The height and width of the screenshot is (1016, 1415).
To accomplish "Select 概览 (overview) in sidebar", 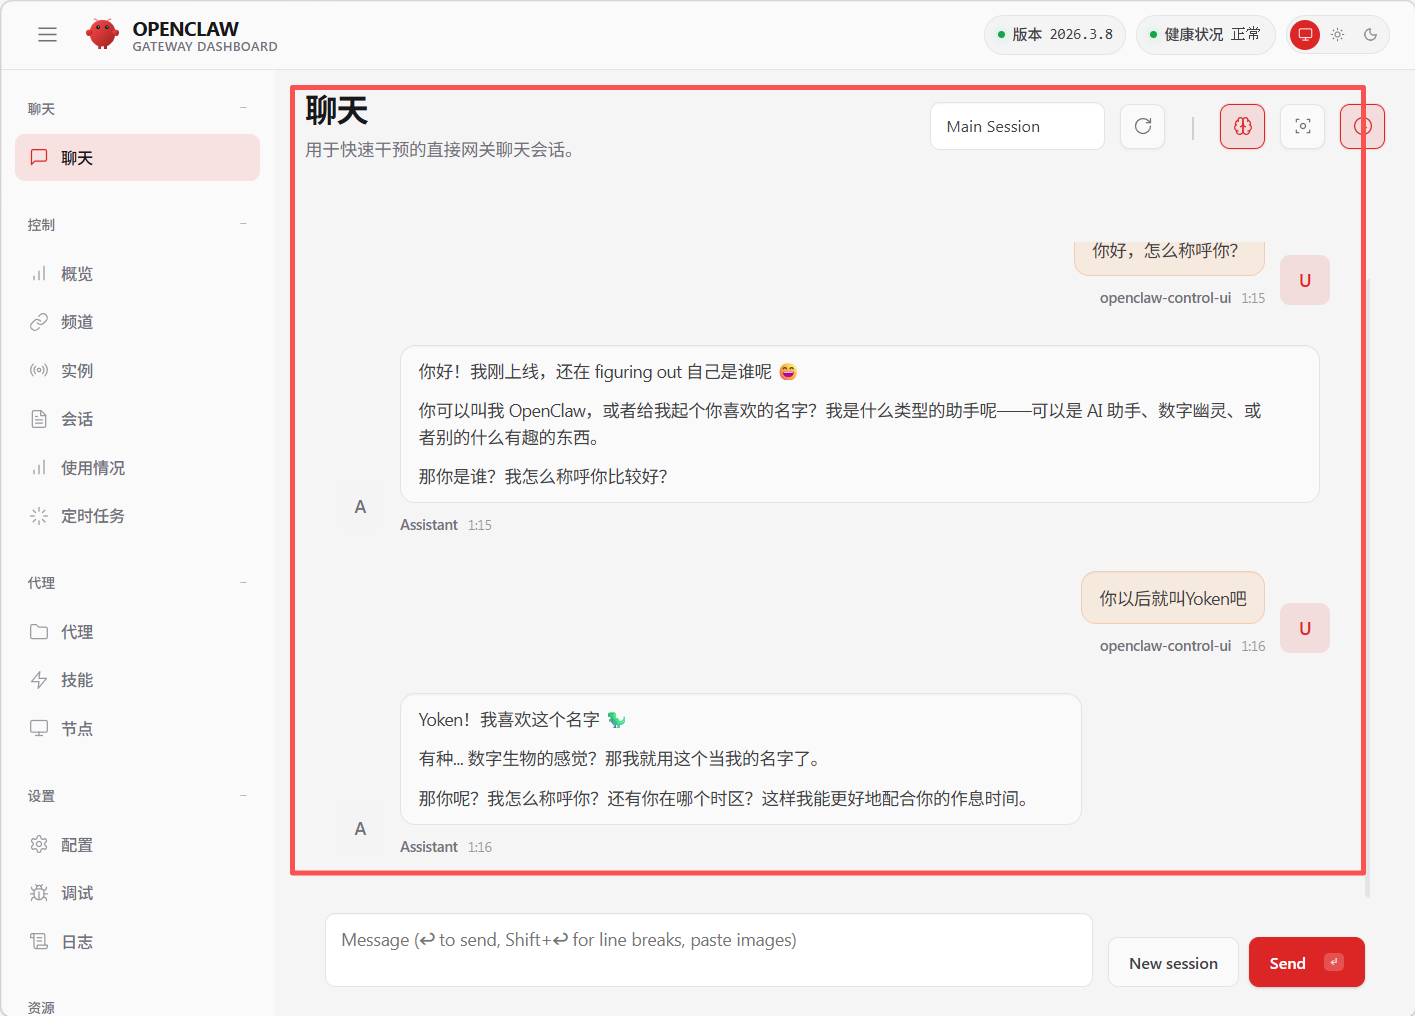I will coord(76,274).
